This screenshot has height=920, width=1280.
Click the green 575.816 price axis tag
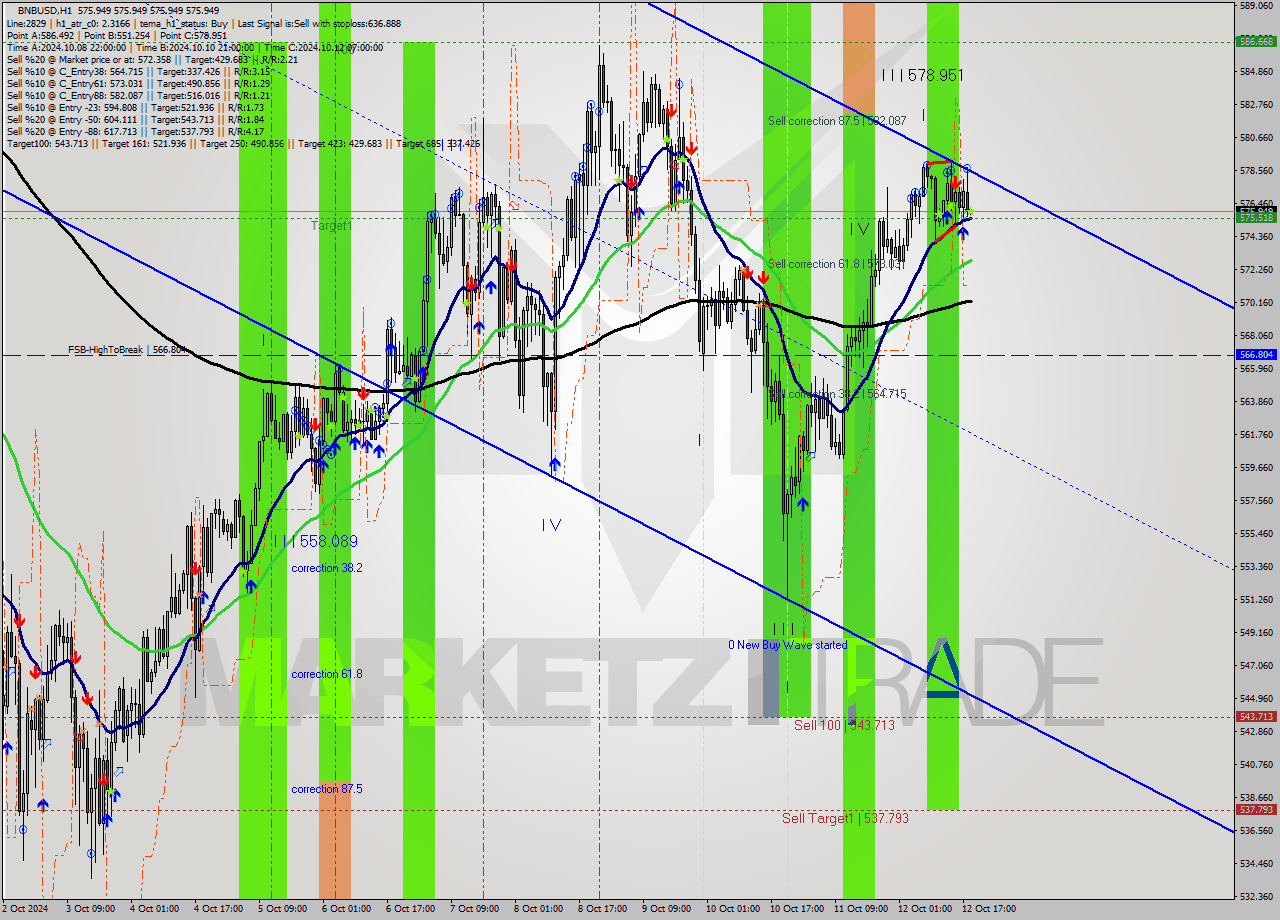point(1256,217)
